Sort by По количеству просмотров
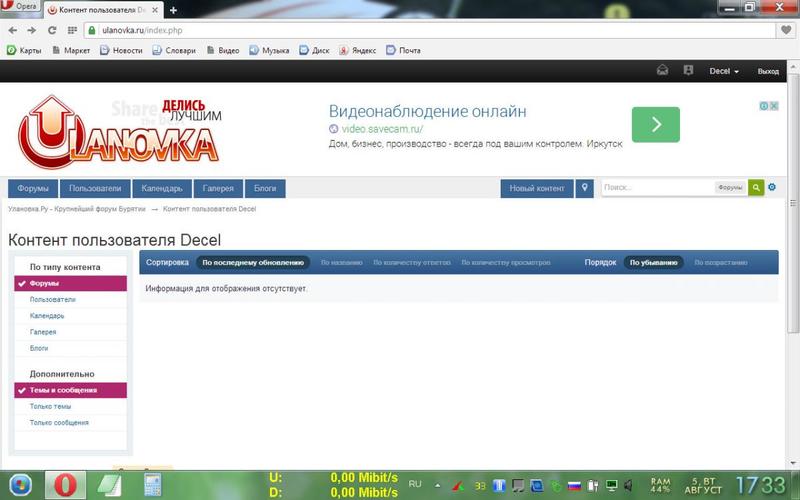 click(x=506, y=262)
